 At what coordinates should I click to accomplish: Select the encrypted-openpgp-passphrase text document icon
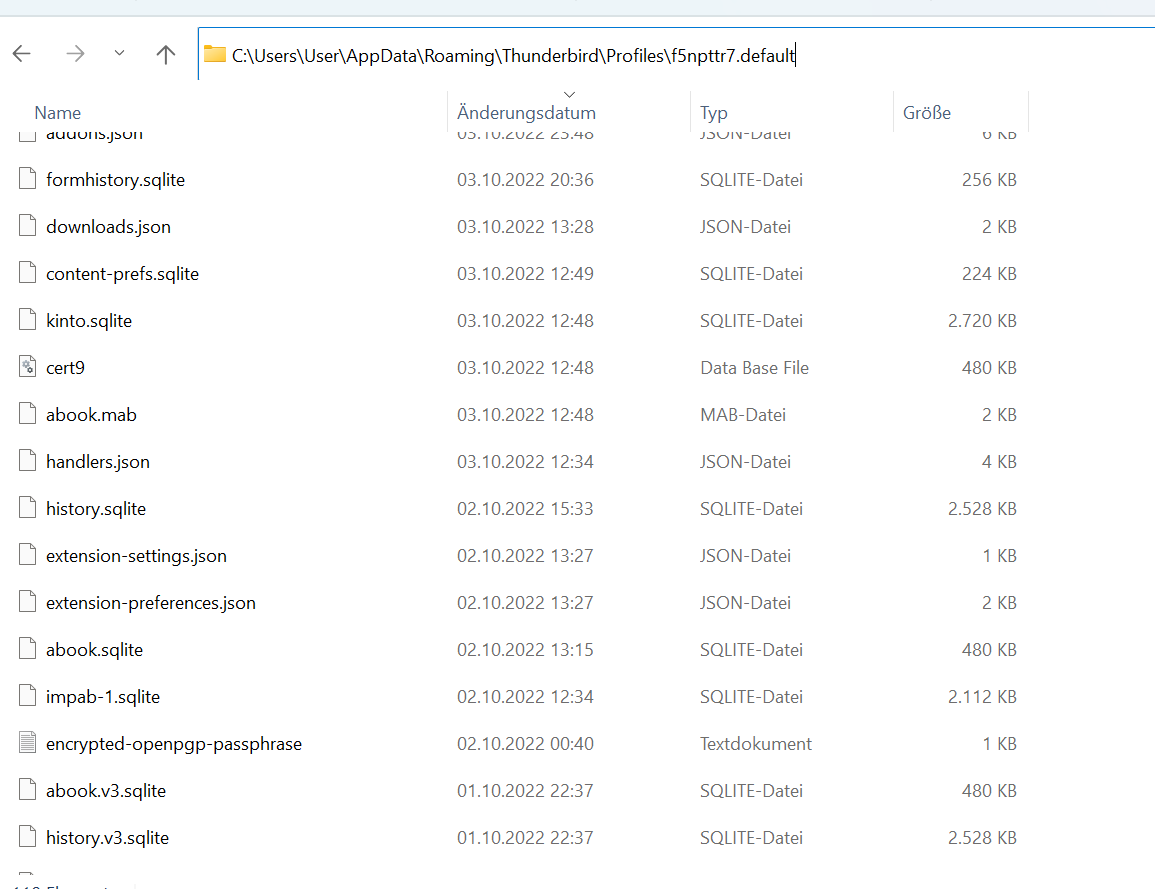pos(27,743)
